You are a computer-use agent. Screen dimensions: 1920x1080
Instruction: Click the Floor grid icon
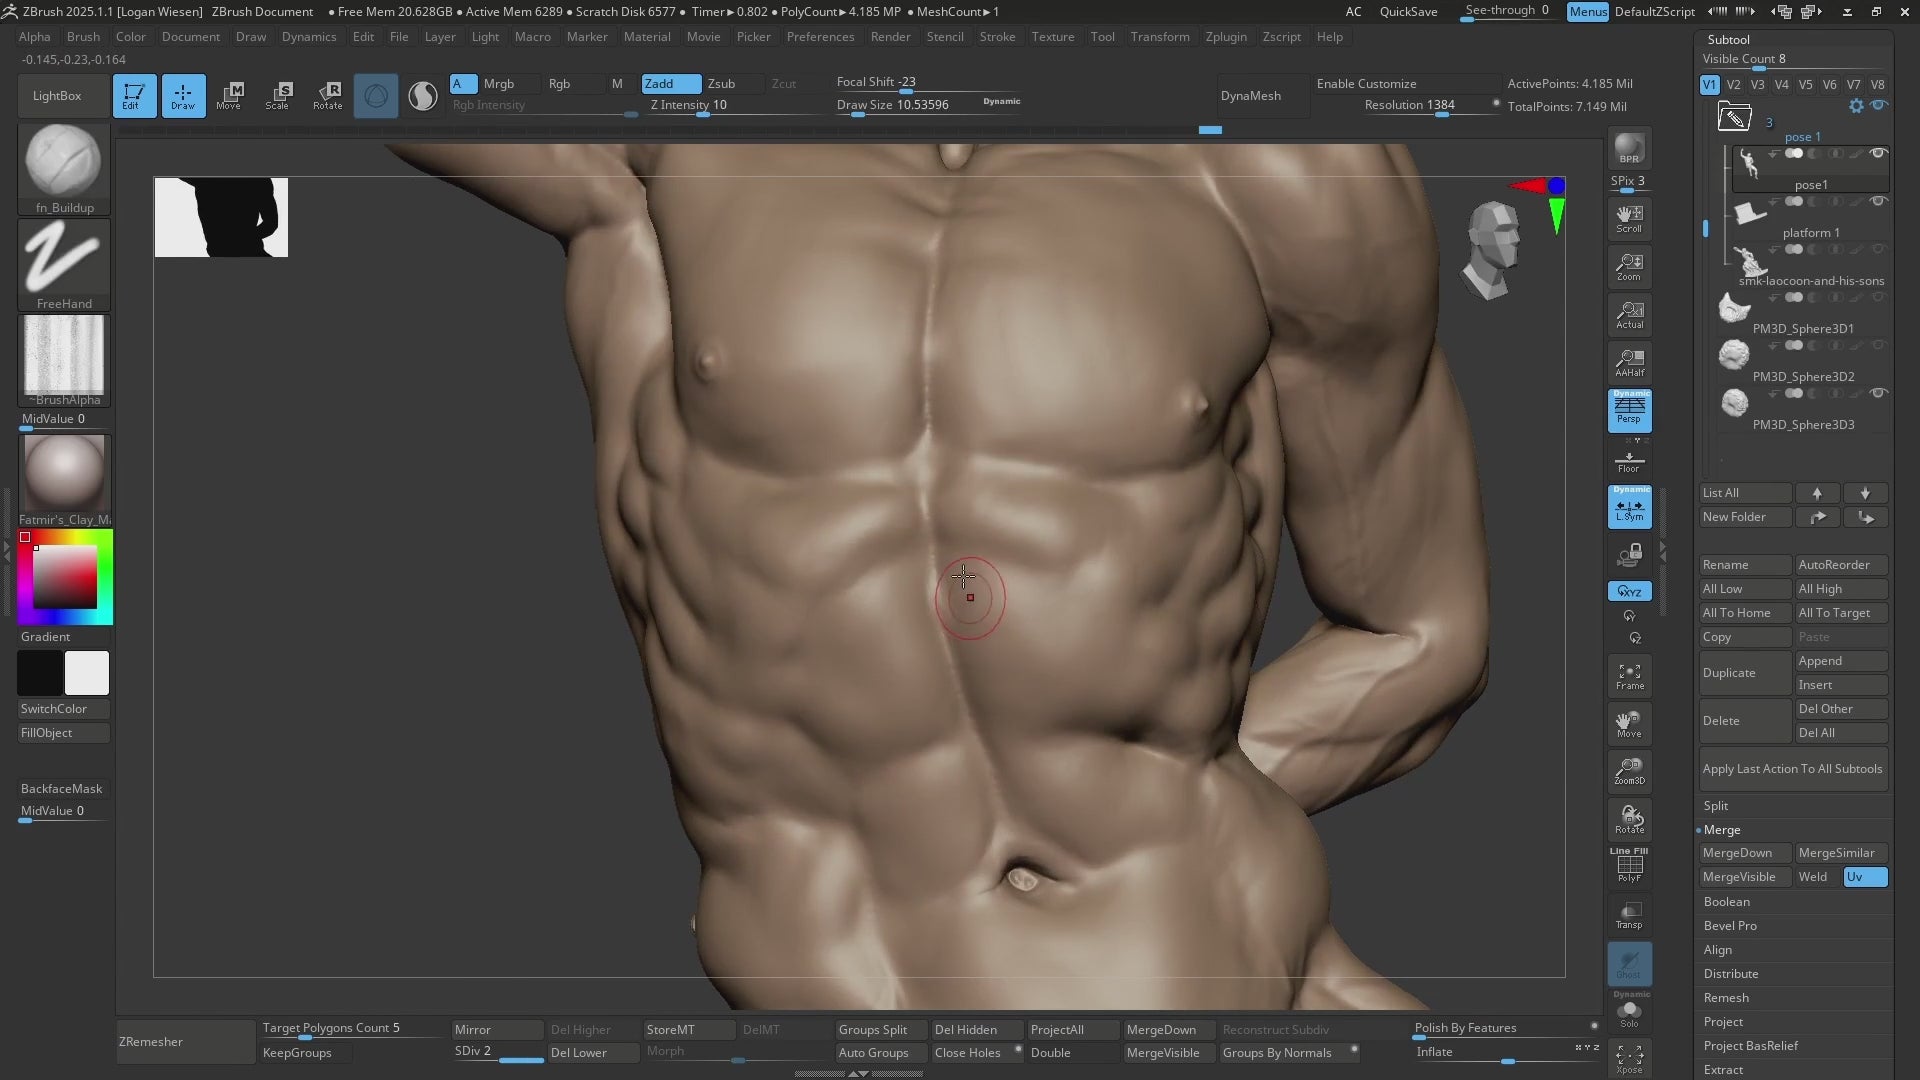click(1629, 460)
